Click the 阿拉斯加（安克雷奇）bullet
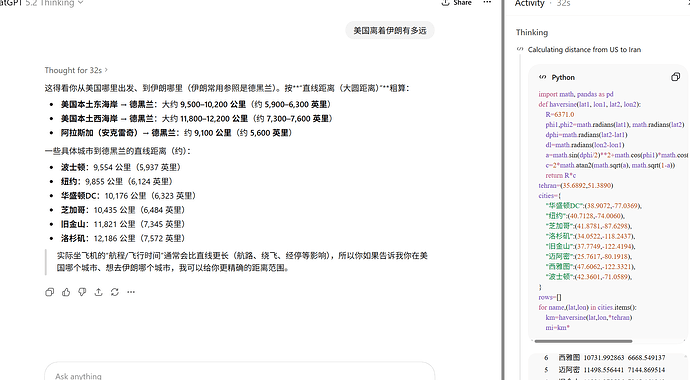The image size is (690, 380). click(177, 133)
